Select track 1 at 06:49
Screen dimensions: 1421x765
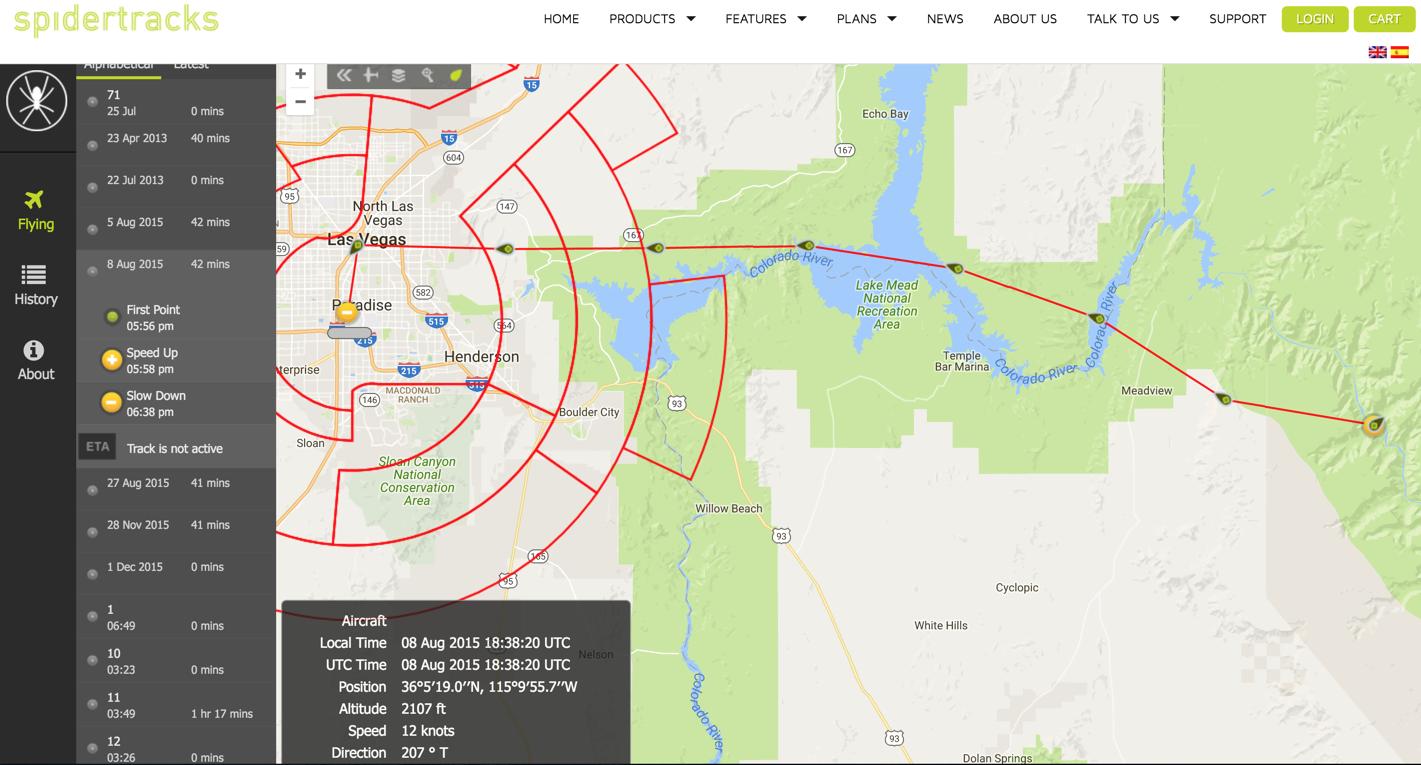click(x=176, y=617)
